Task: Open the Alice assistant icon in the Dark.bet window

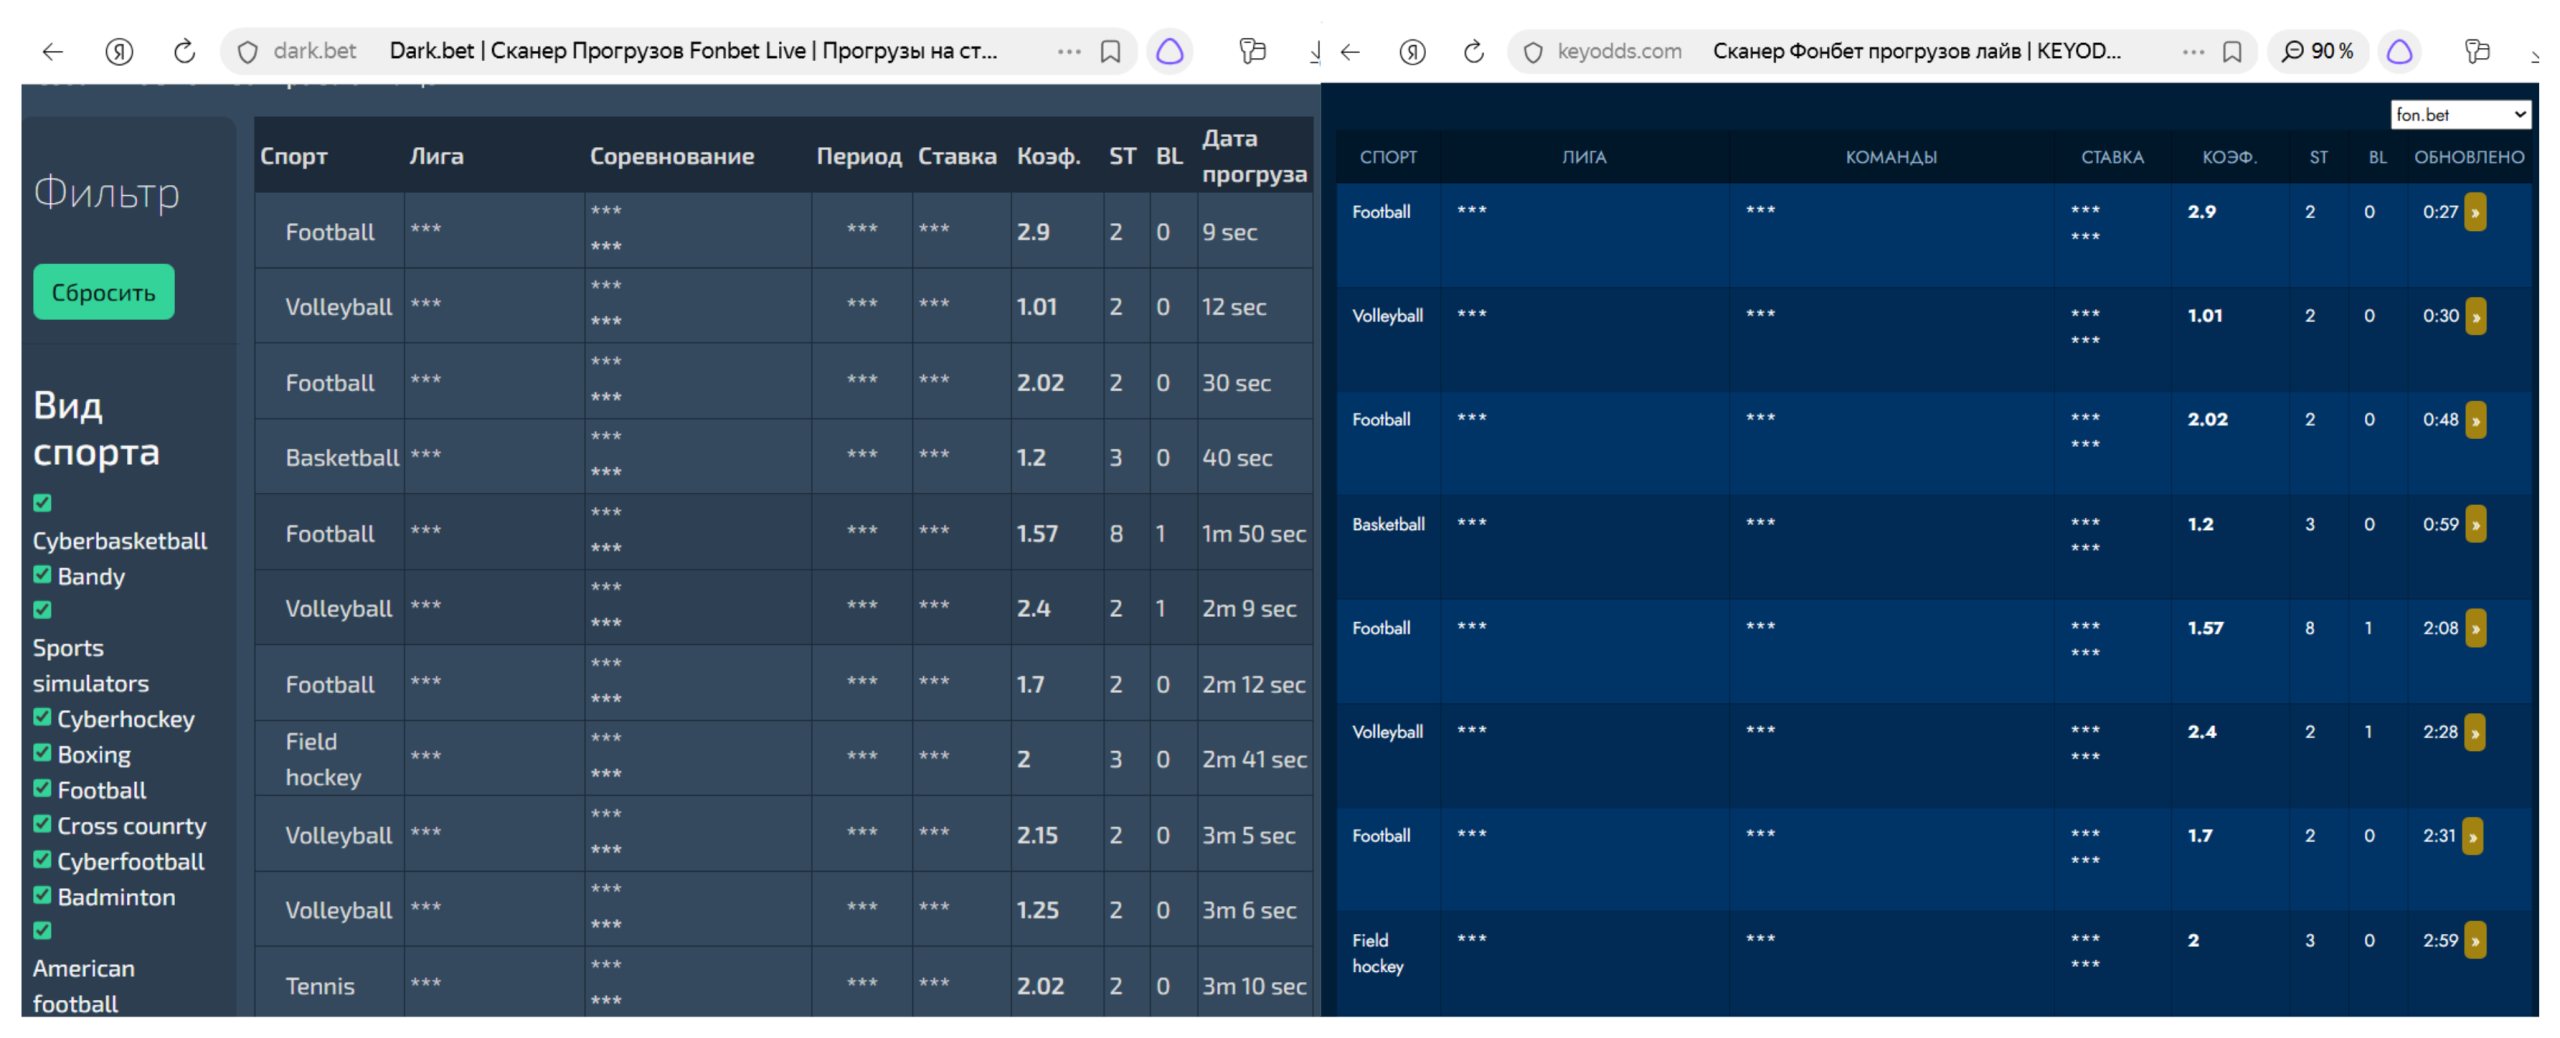Action: (x=1169, y=51)
